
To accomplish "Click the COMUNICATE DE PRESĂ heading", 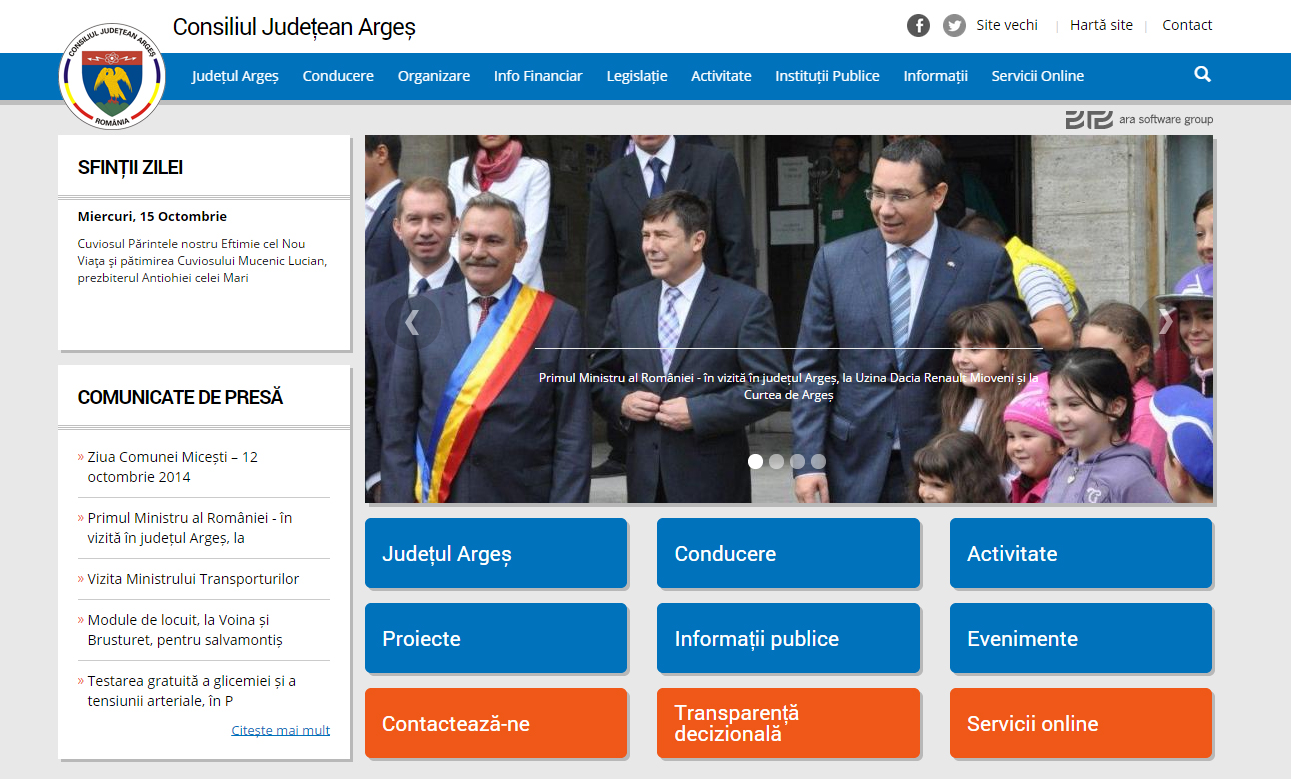I will click(x=180, y=397).
